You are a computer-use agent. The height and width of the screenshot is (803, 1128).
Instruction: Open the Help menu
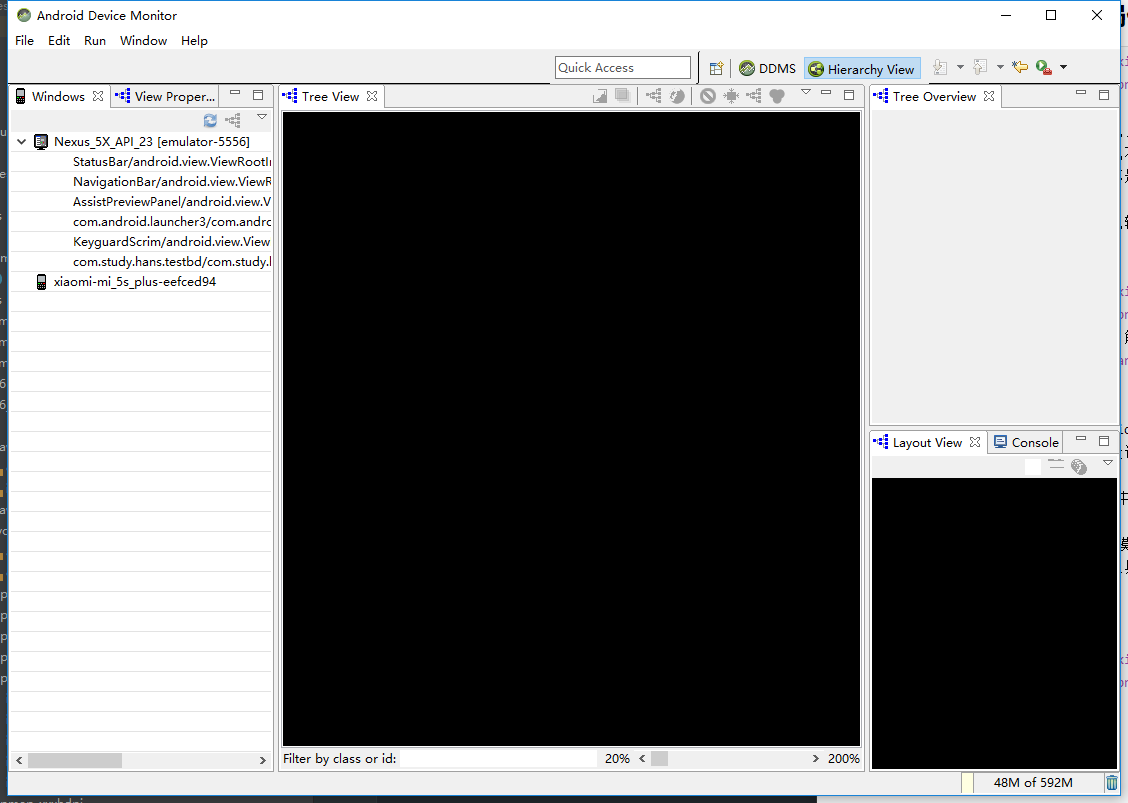point(194,41)
